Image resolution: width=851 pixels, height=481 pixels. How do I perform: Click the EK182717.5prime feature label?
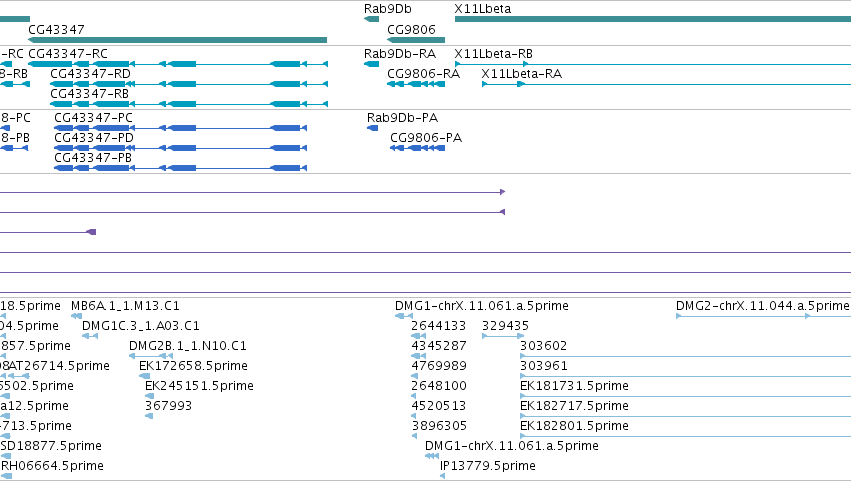tap(574, 406)
